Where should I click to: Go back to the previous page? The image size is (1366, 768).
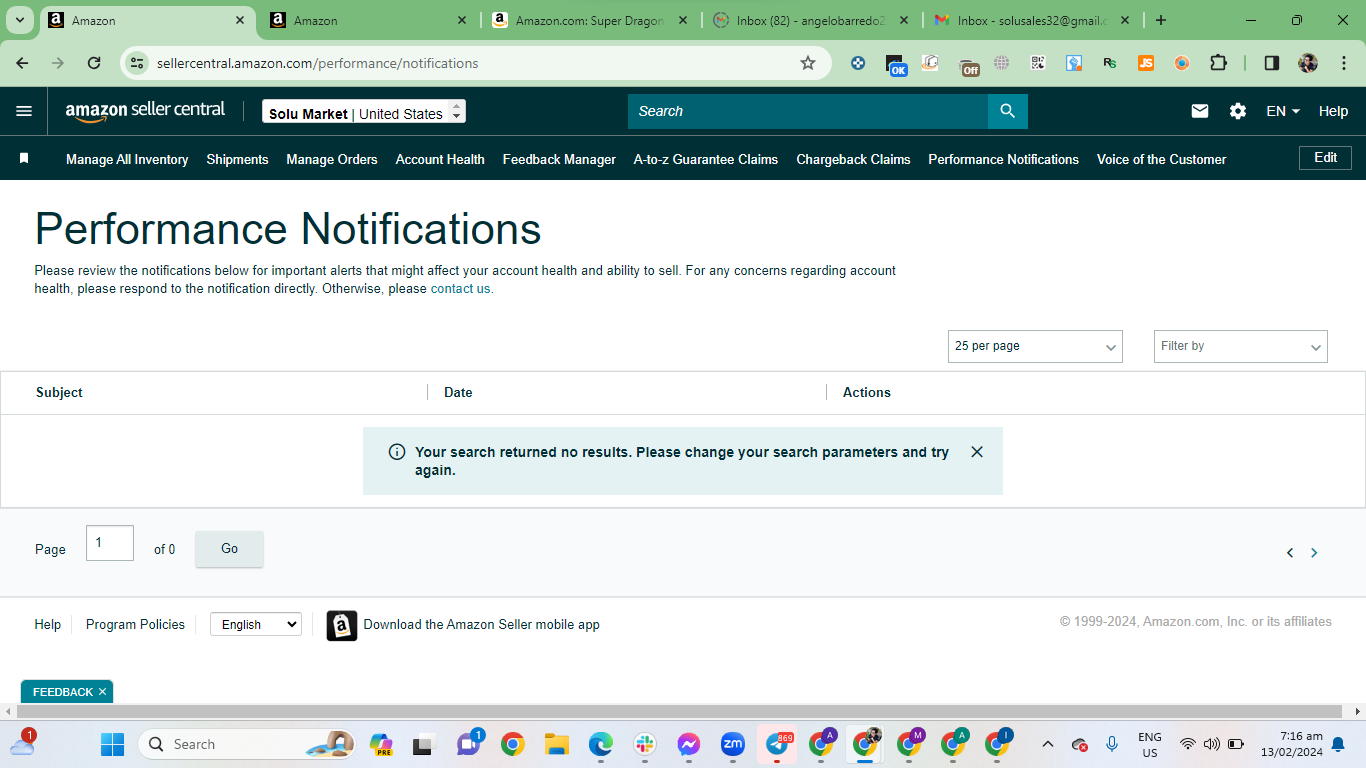click(x=22, y=63)
